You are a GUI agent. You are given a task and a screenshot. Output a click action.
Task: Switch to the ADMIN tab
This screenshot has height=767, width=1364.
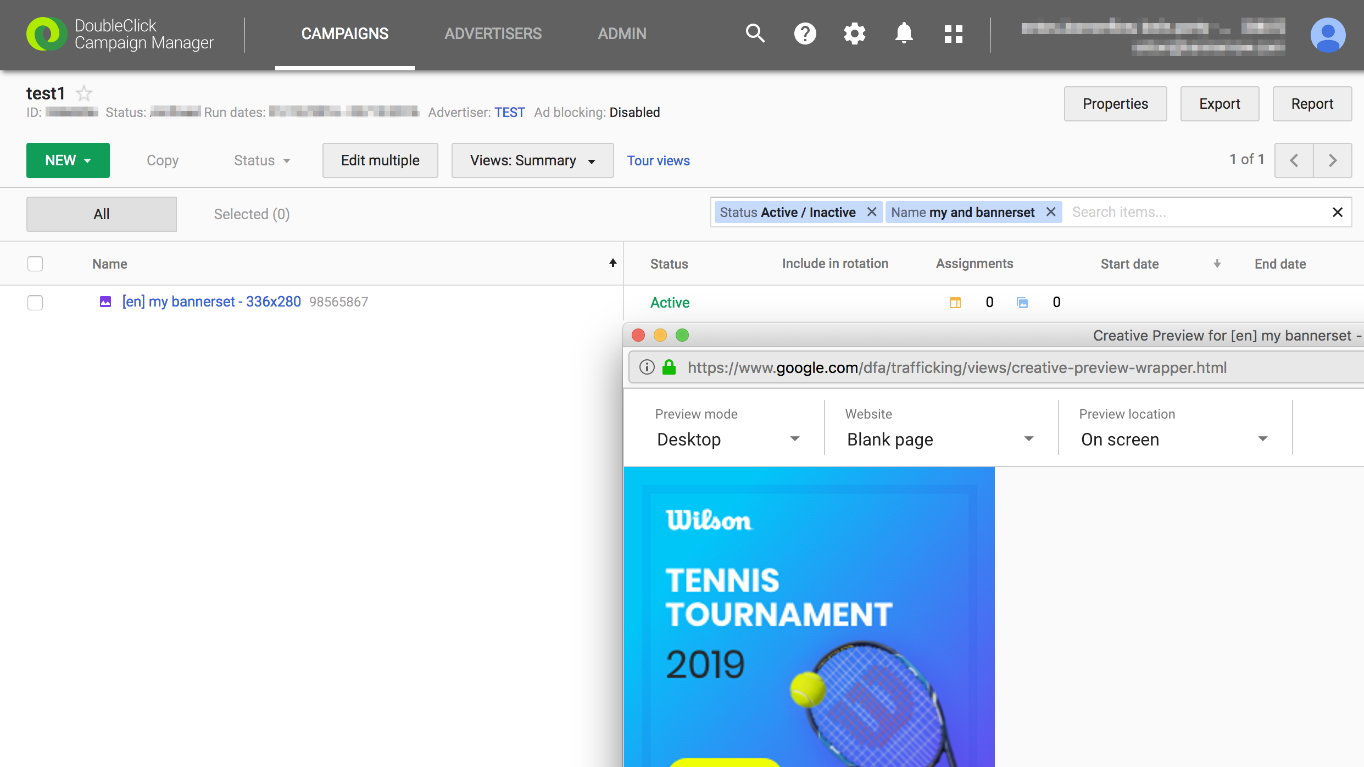(622, 34)
